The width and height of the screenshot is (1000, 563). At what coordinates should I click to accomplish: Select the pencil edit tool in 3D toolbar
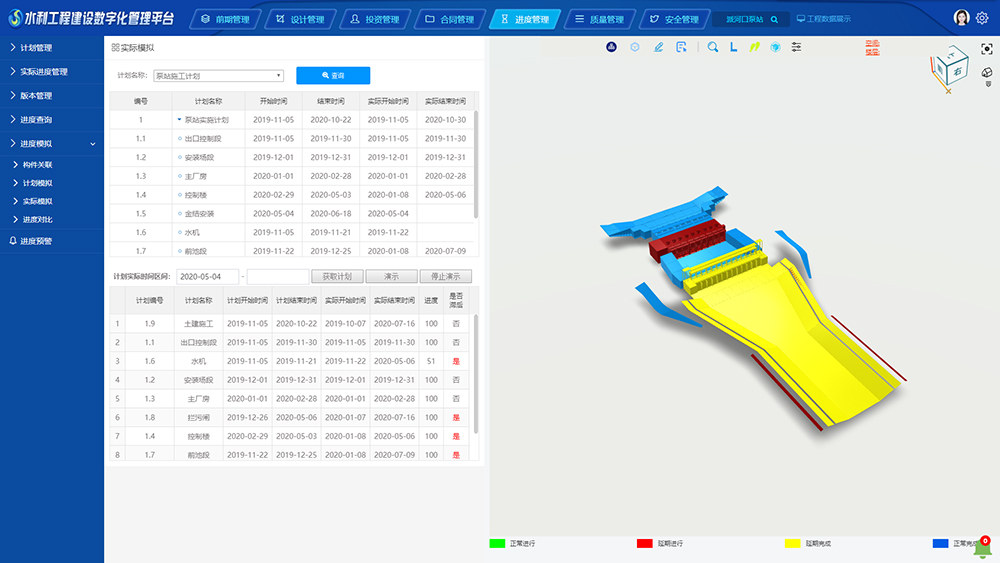(x=658, y=47)
